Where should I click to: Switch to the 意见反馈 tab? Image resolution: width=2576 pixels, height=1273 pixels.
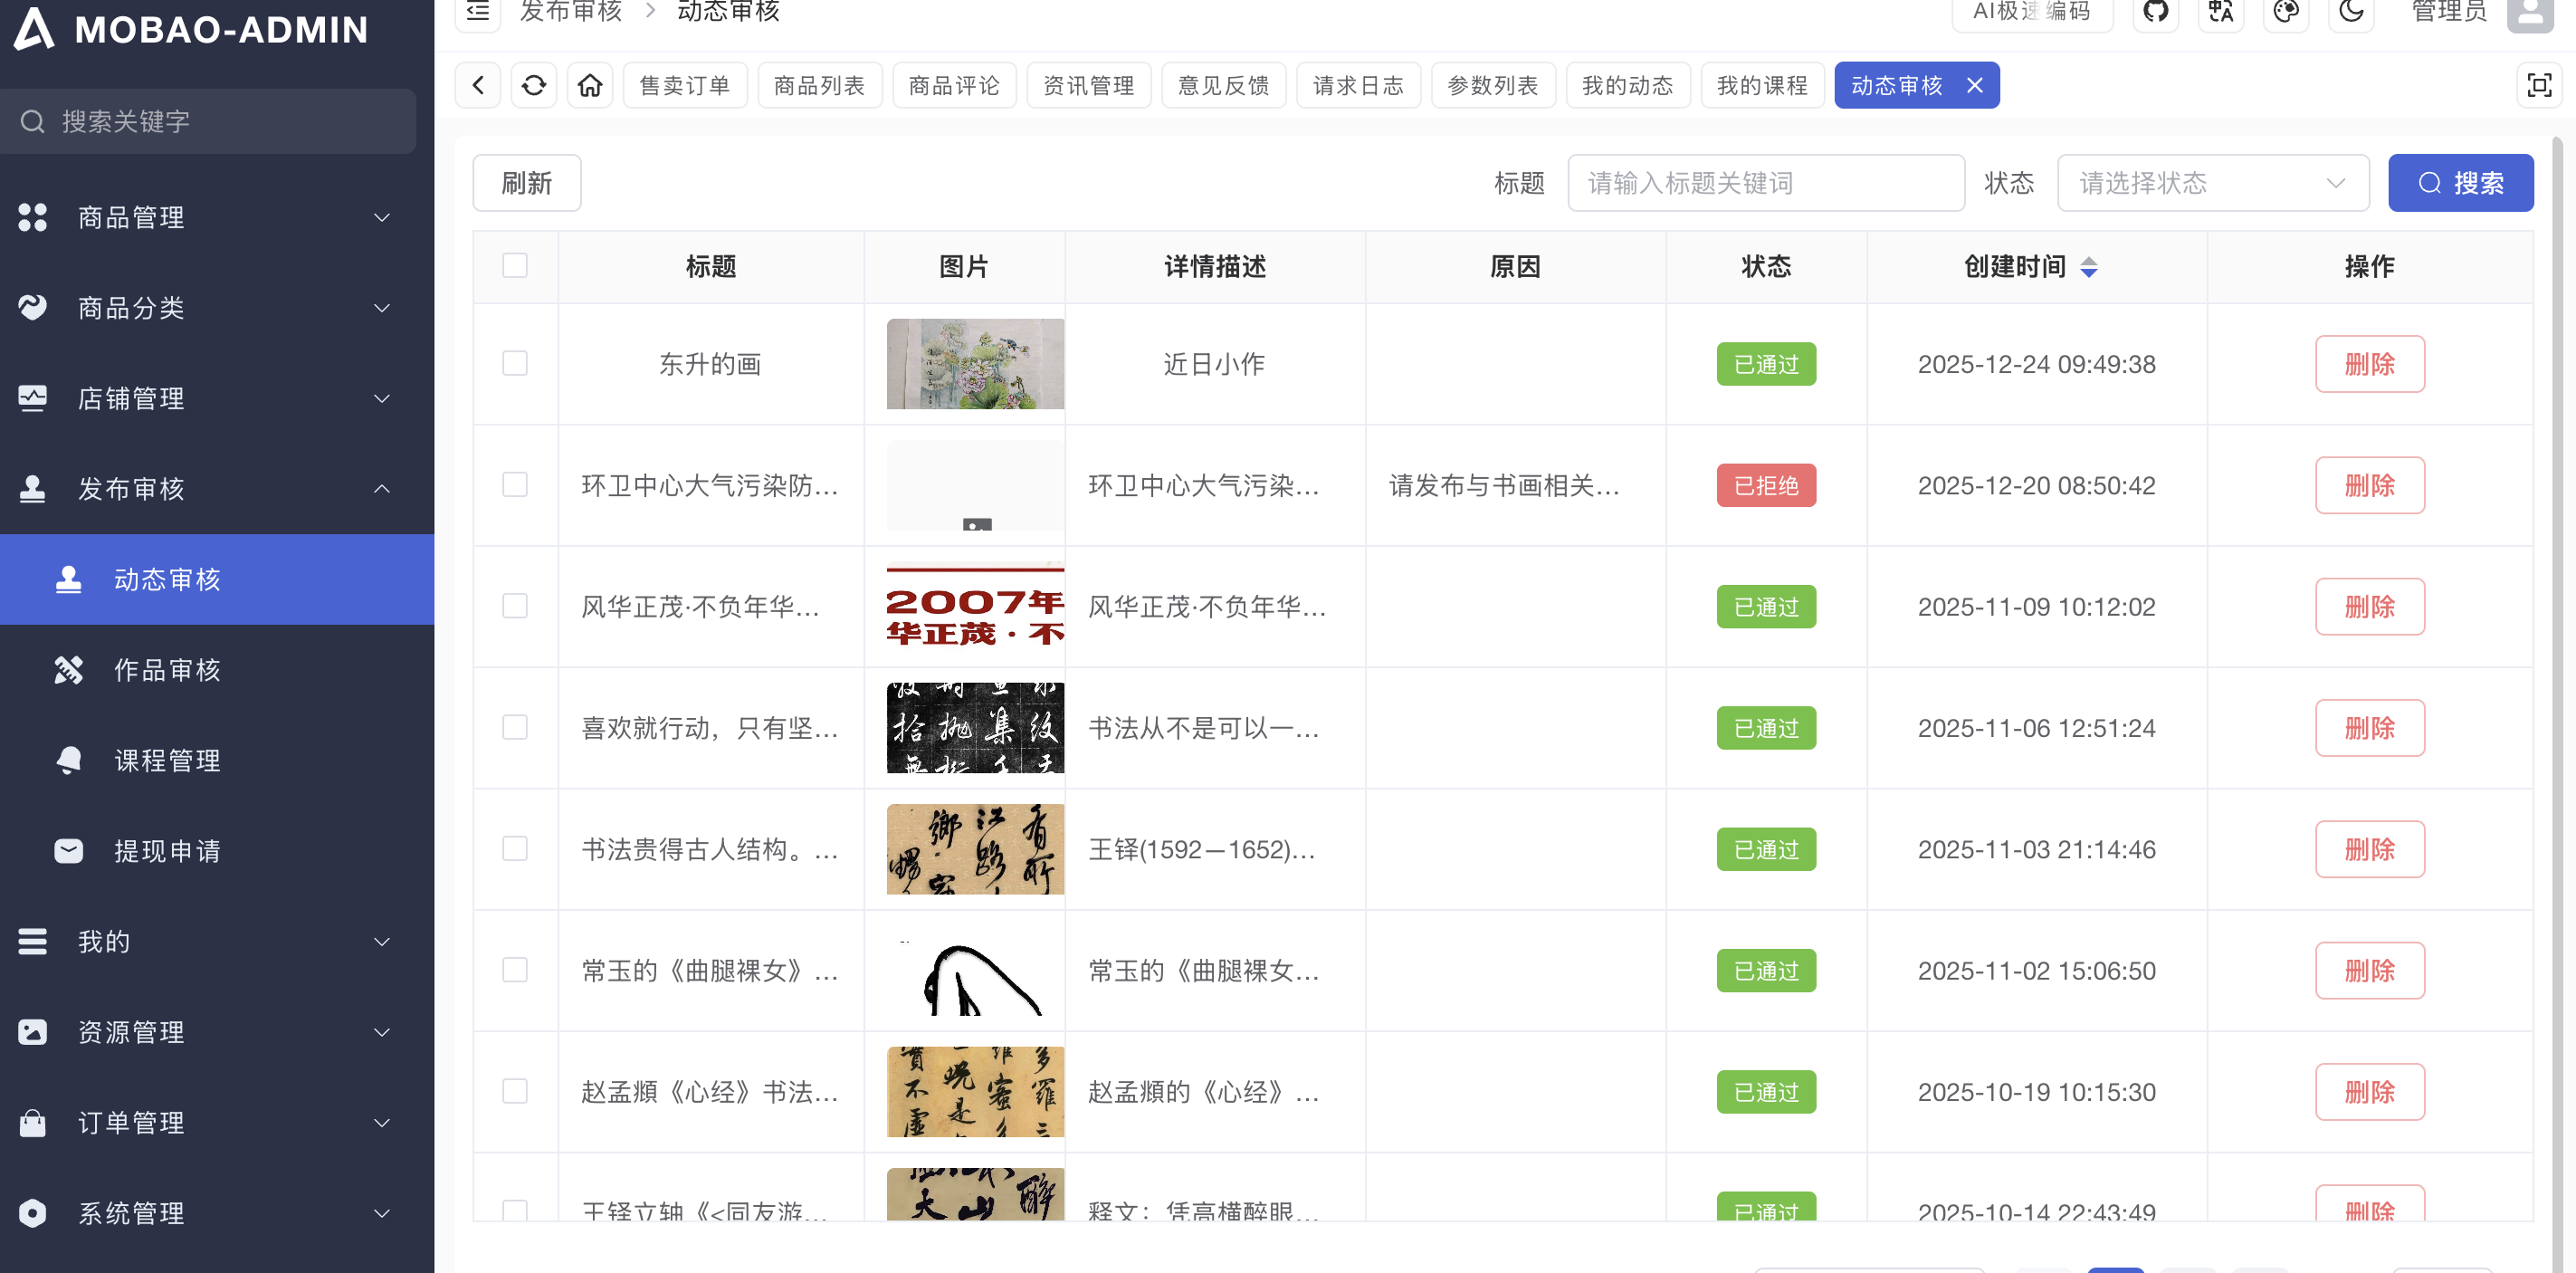pyautogui.click(x=1223, y=85)
